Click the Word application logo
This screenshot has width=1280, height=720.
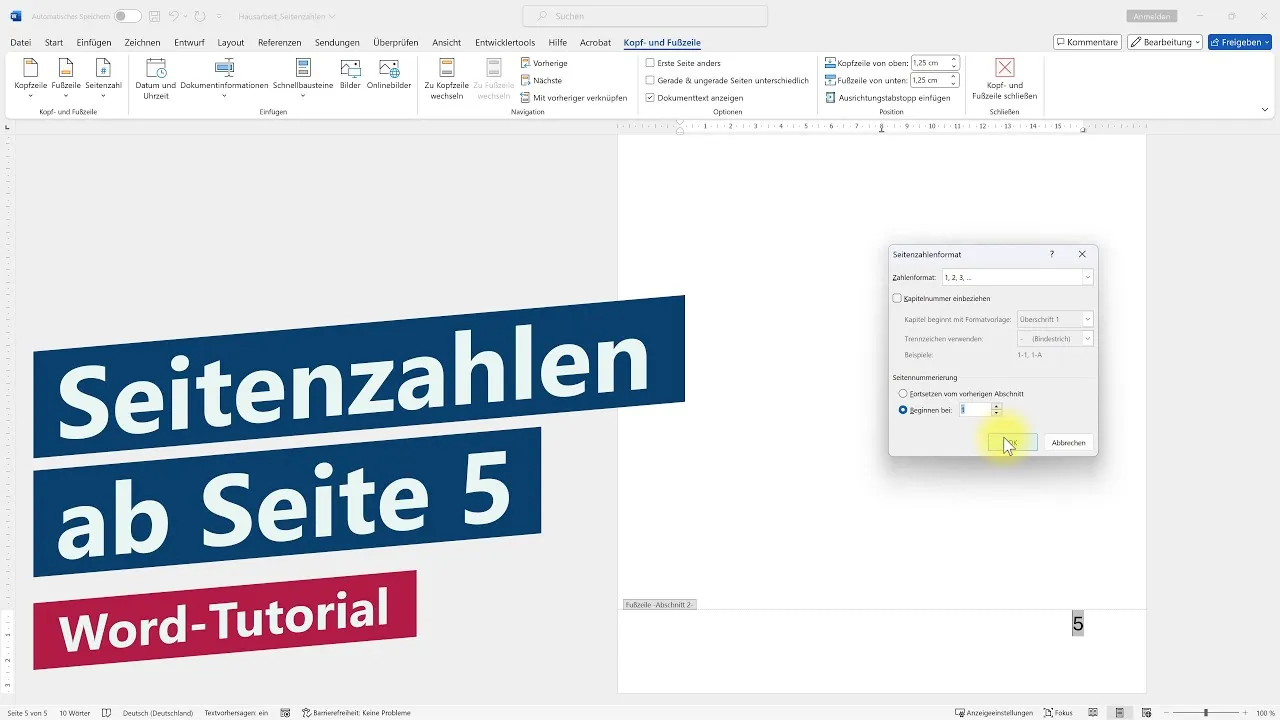pyautogui.click(x=15, y=16)
